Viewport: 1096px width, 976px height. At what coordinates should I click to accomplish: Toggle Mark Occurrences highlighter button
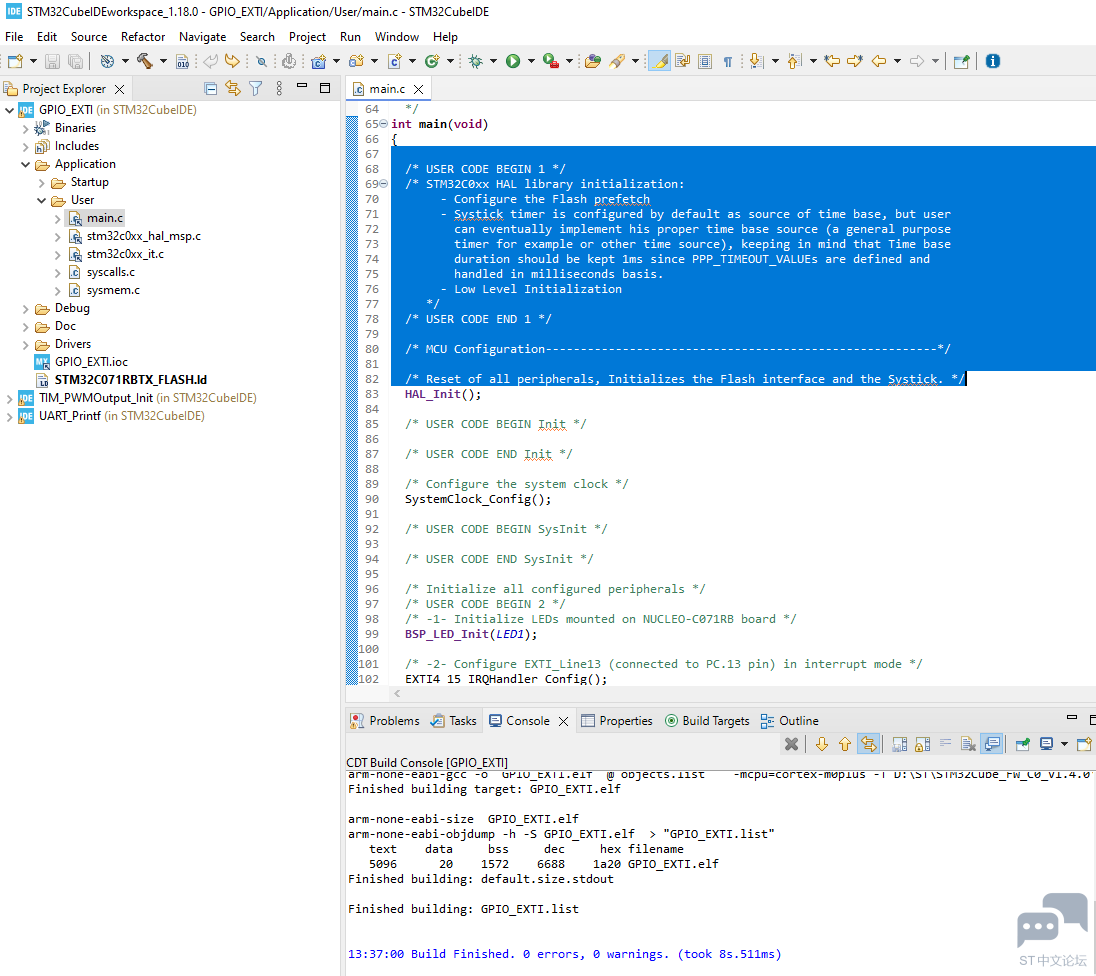click(660, 62)
